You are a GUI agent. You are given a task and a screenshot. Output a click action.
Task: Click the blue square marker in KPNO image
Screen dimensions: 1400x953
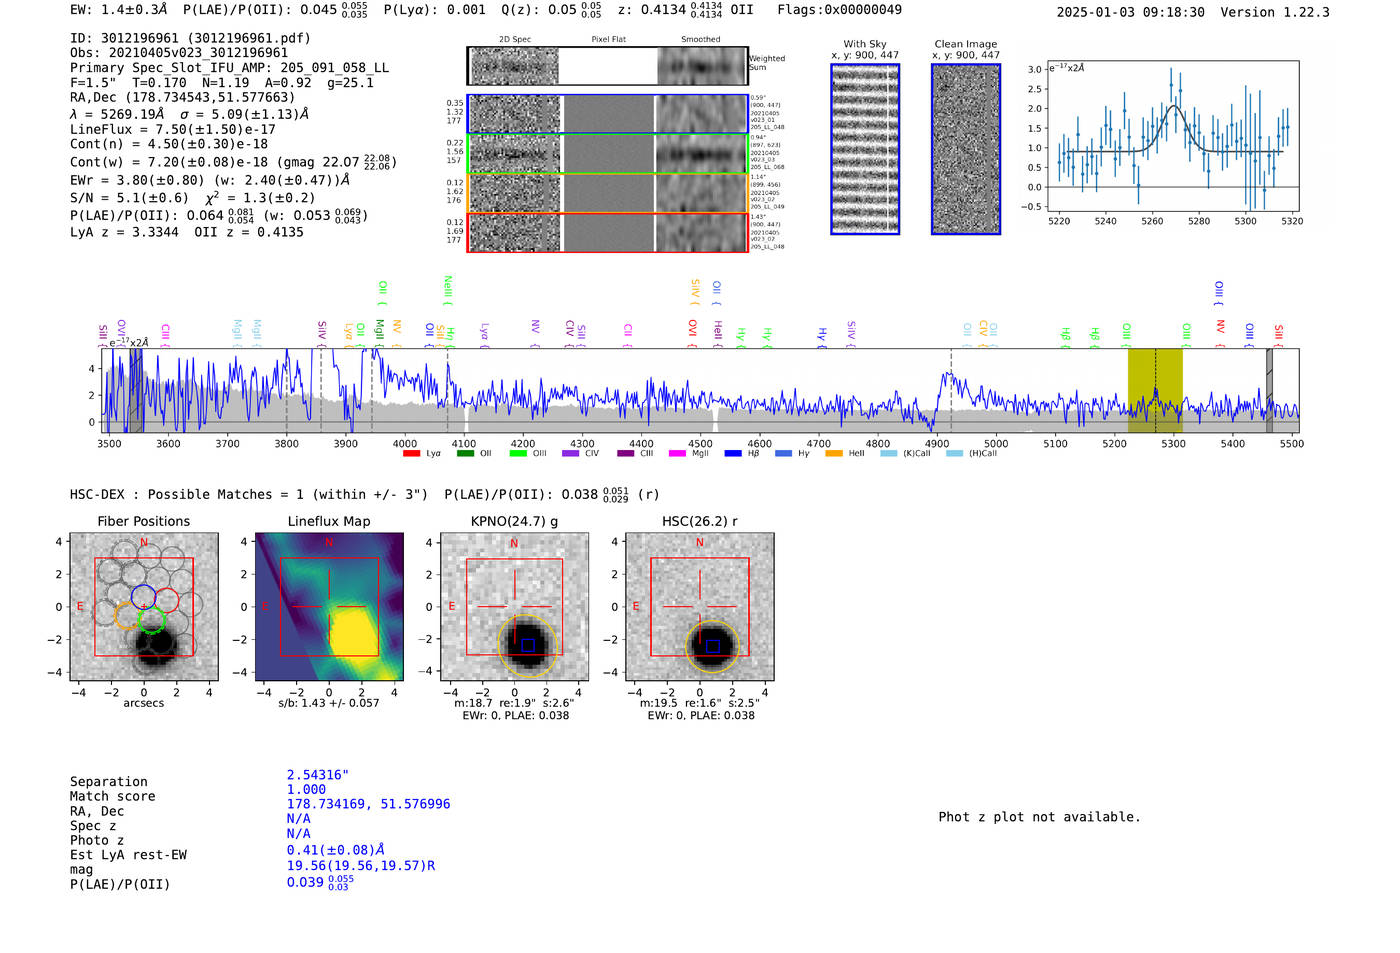[x=527, y=645]
